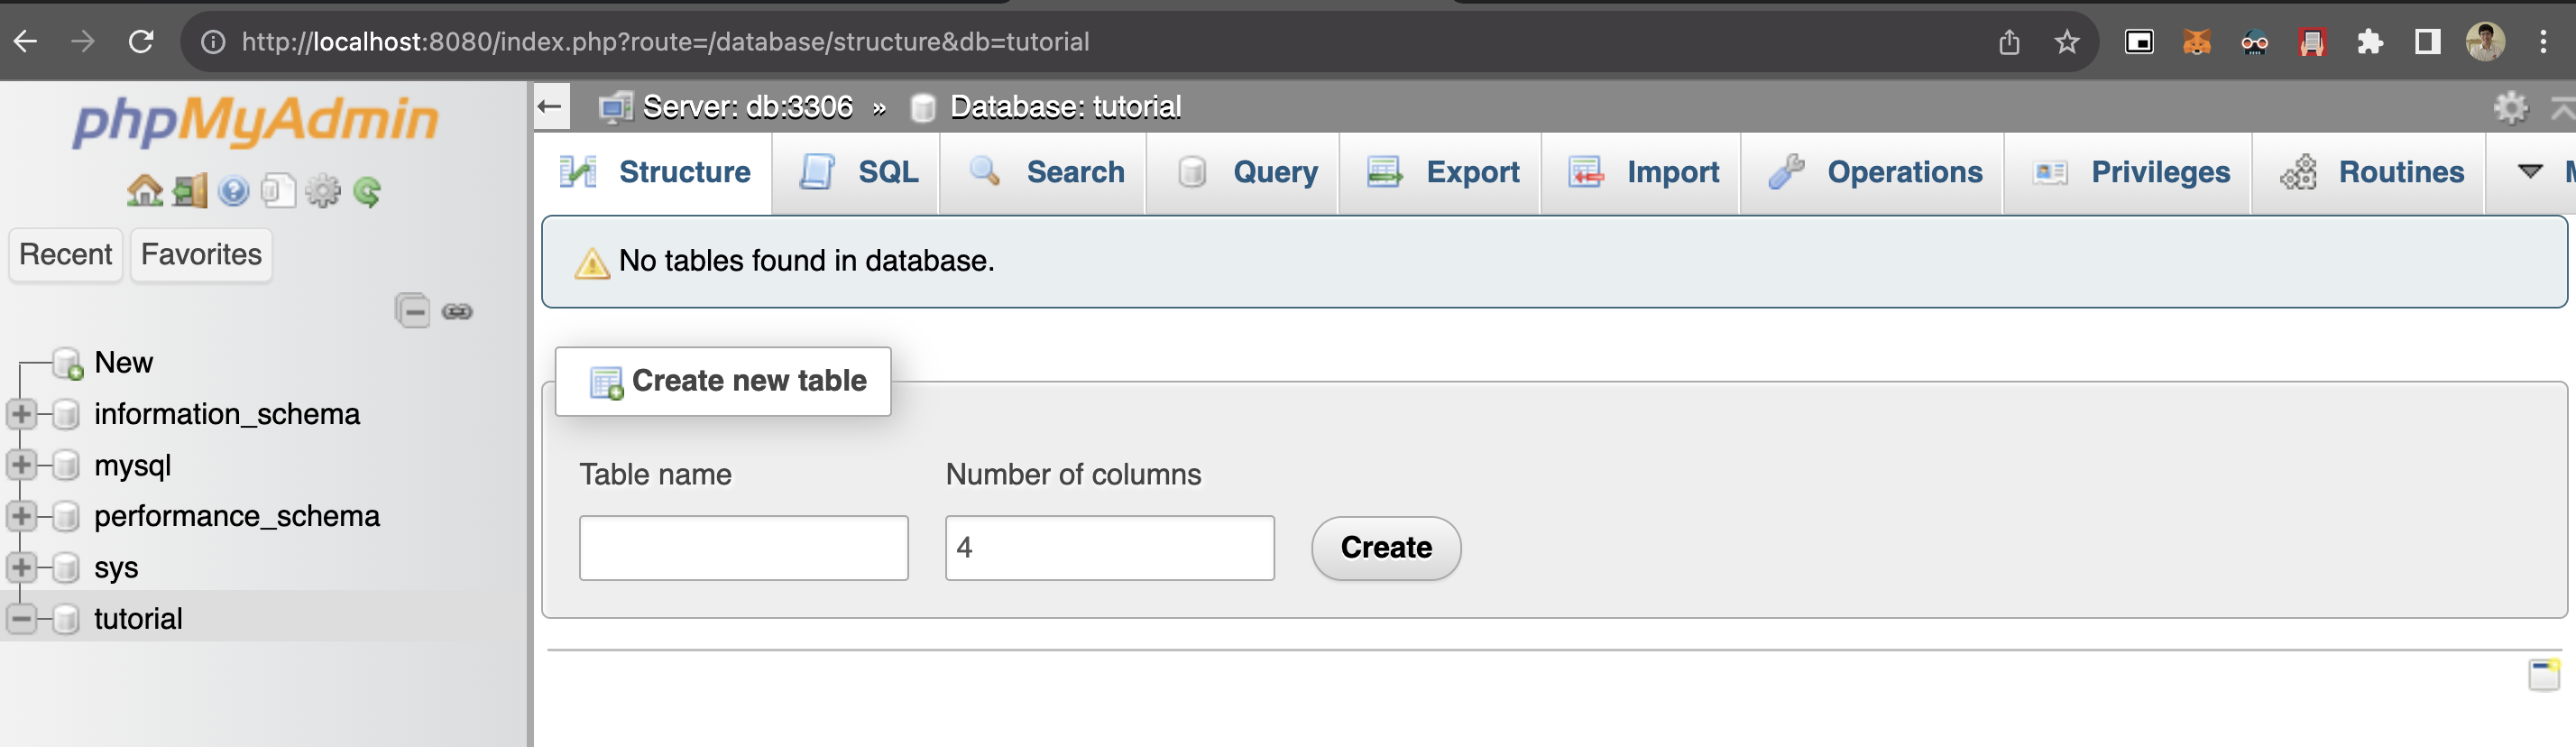Open the Home icon in sidebar
2576x747 pixels.
point(145,191)
